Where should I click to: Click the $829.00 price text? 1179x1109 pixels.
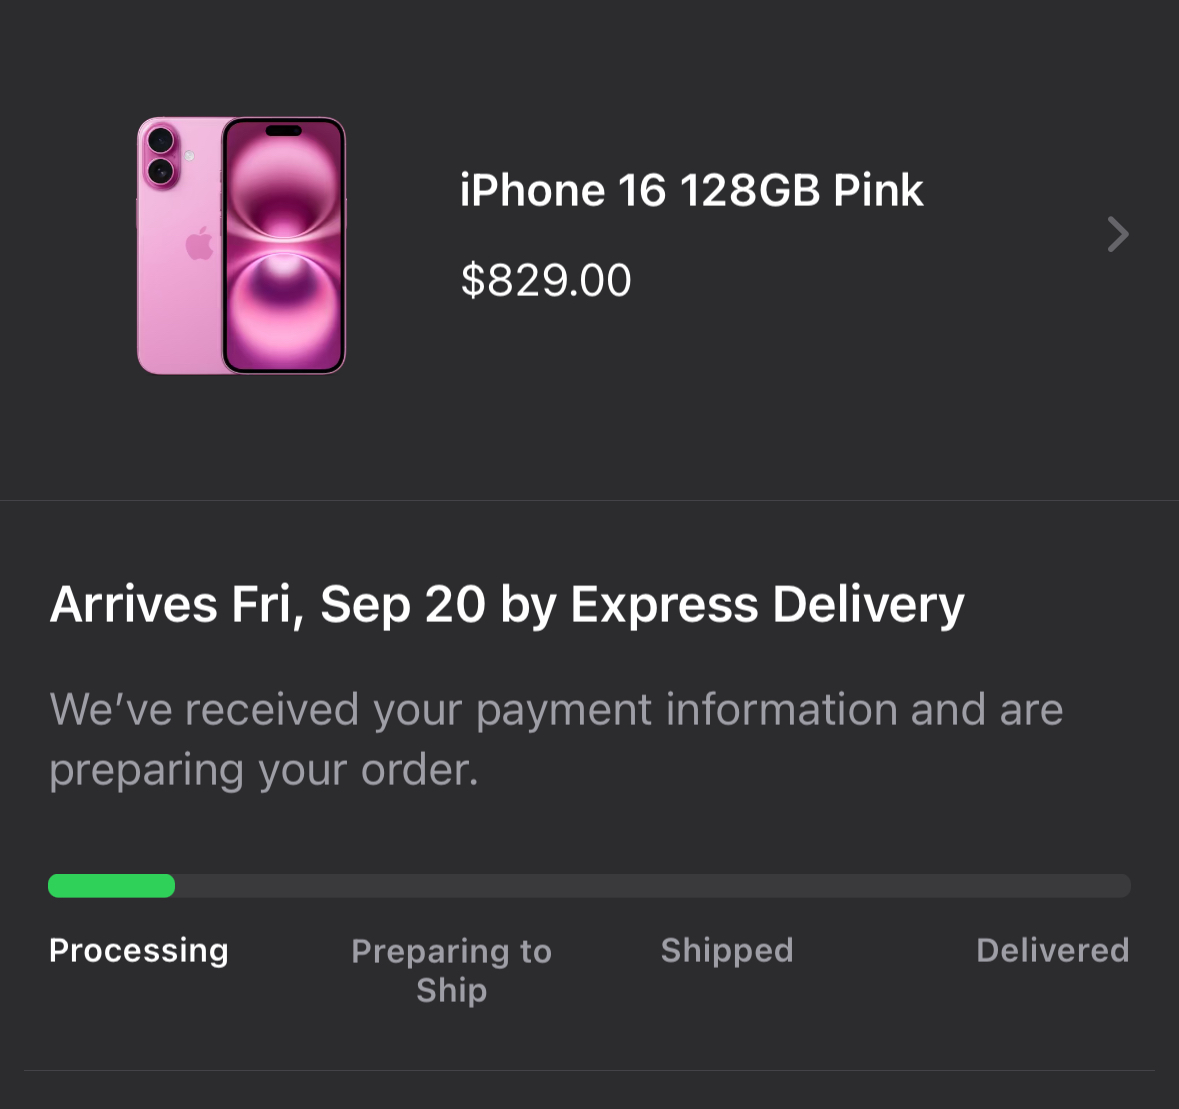point(546,280)
